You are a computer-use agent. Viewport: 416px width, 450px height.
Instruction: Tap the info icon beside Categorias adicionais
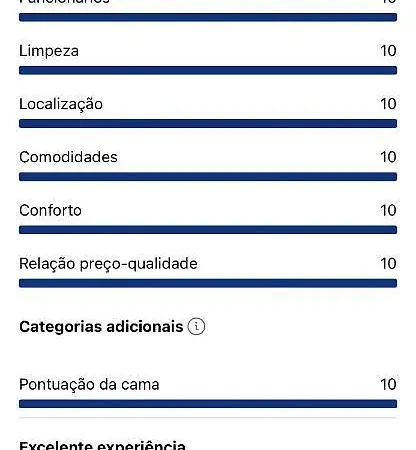[196, 326]
